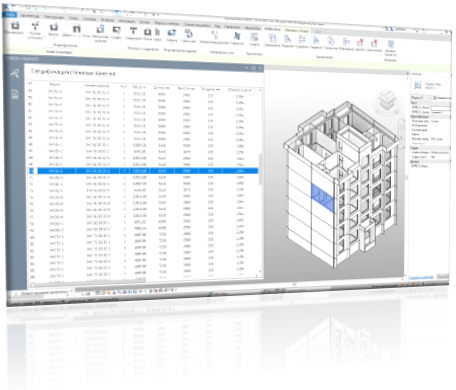Click the leftmost large ribbon tool icon

point(14,26)
